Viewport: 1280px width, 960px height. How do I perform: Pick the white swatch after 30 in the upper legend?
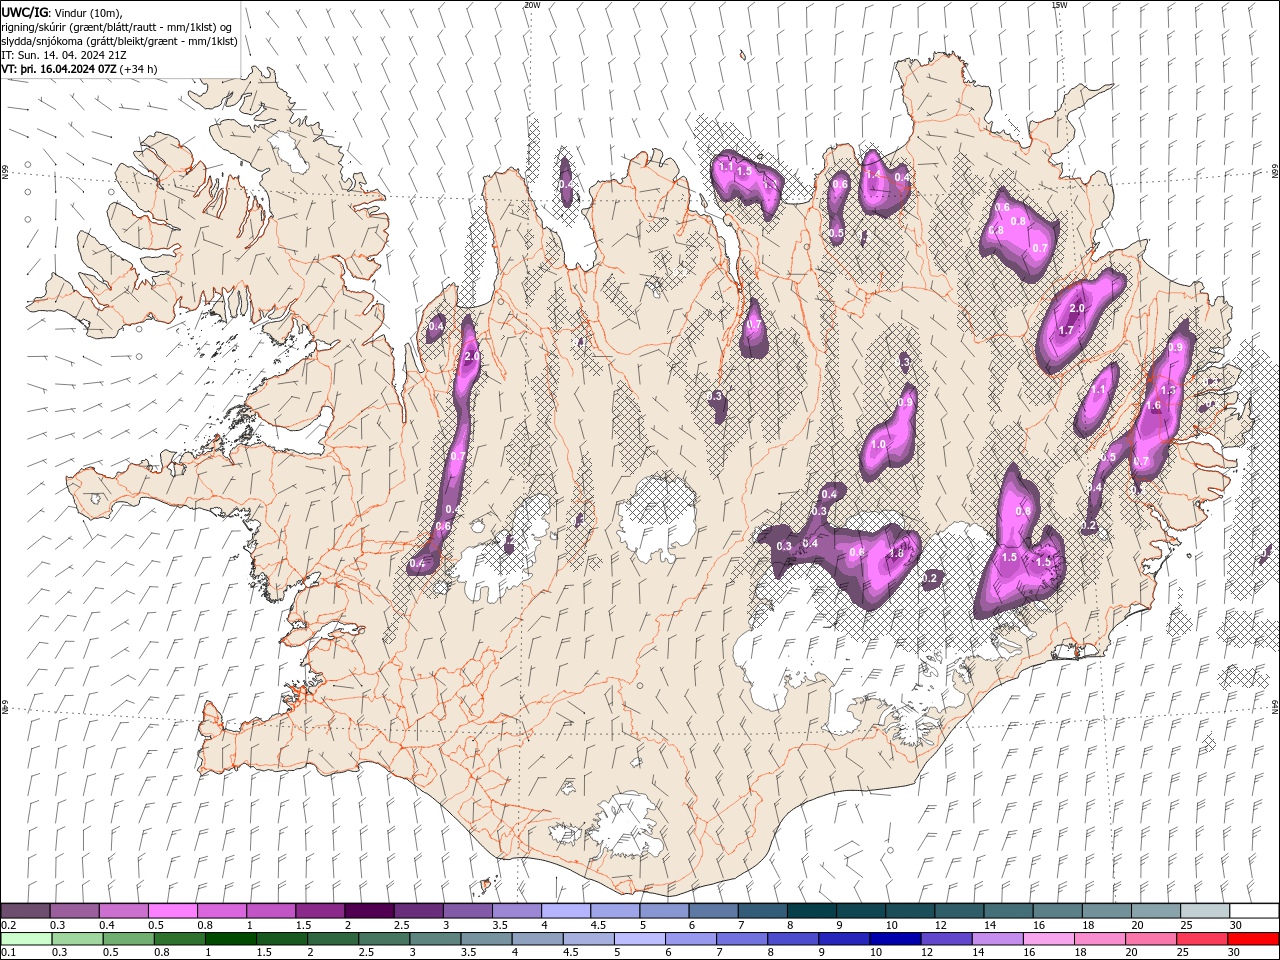[1254, 911]
